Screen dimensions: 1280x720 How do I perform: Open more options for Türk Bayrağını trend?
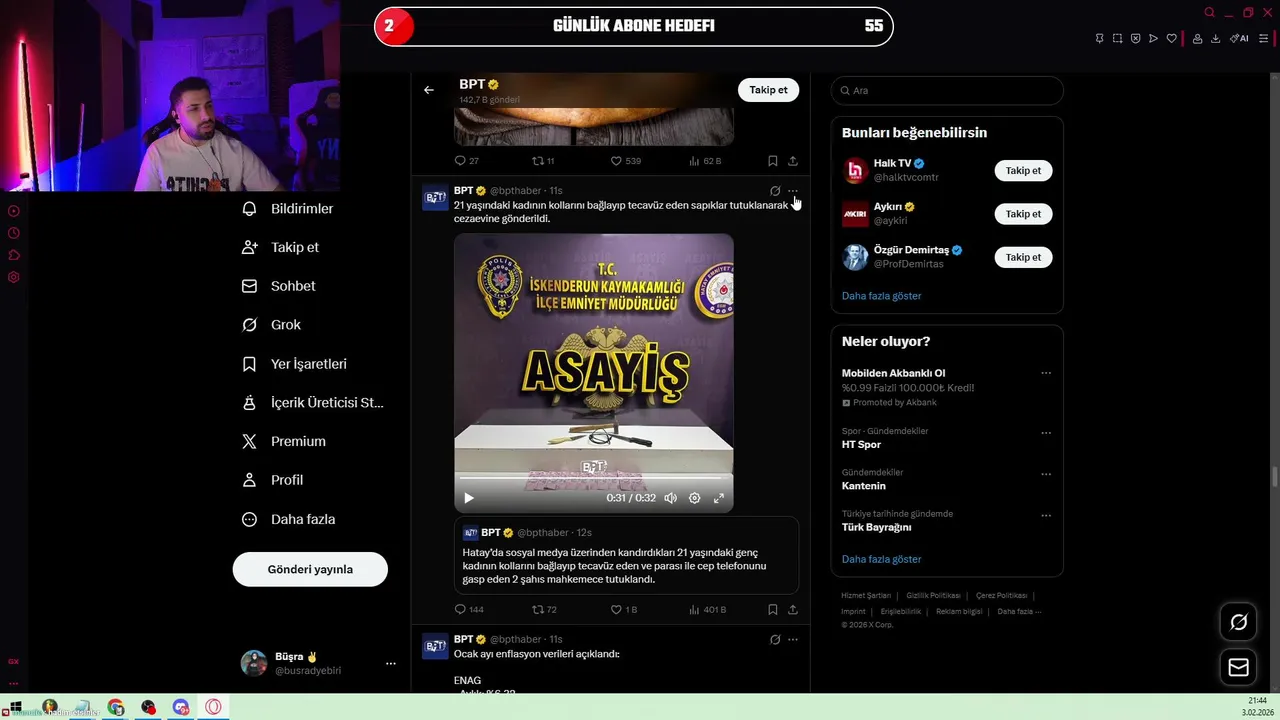tap(1046, 516)
